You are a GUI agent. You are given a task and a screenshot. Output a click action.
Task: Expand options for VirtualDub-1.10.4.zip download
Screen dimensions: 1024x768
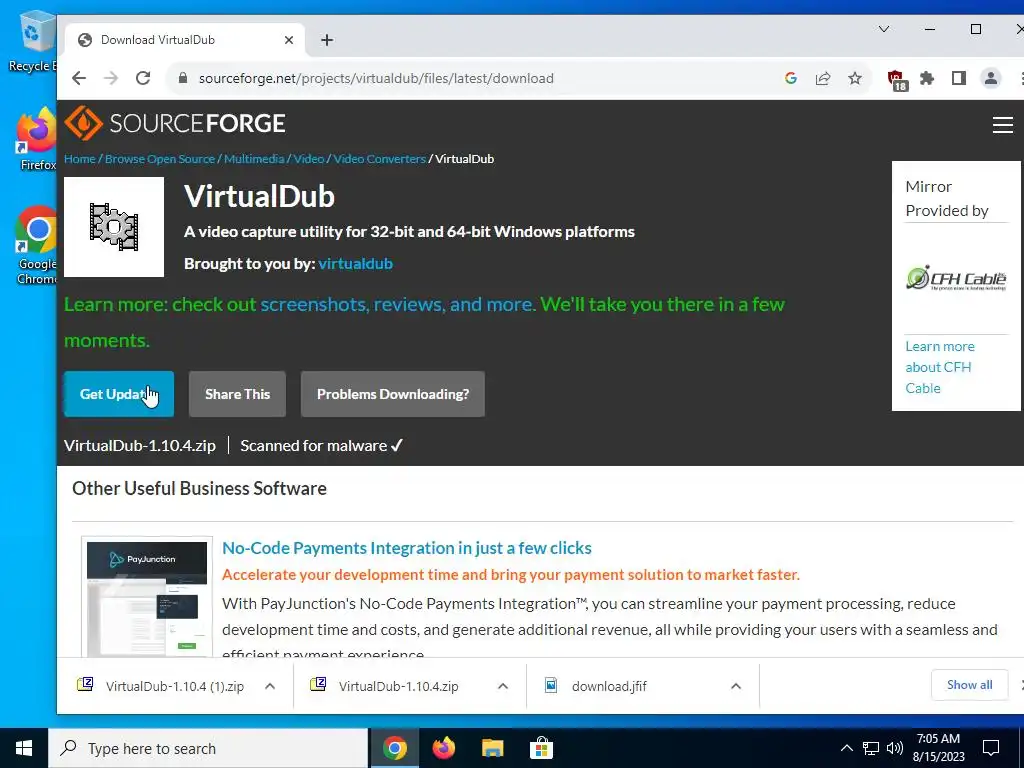point(503,686)
